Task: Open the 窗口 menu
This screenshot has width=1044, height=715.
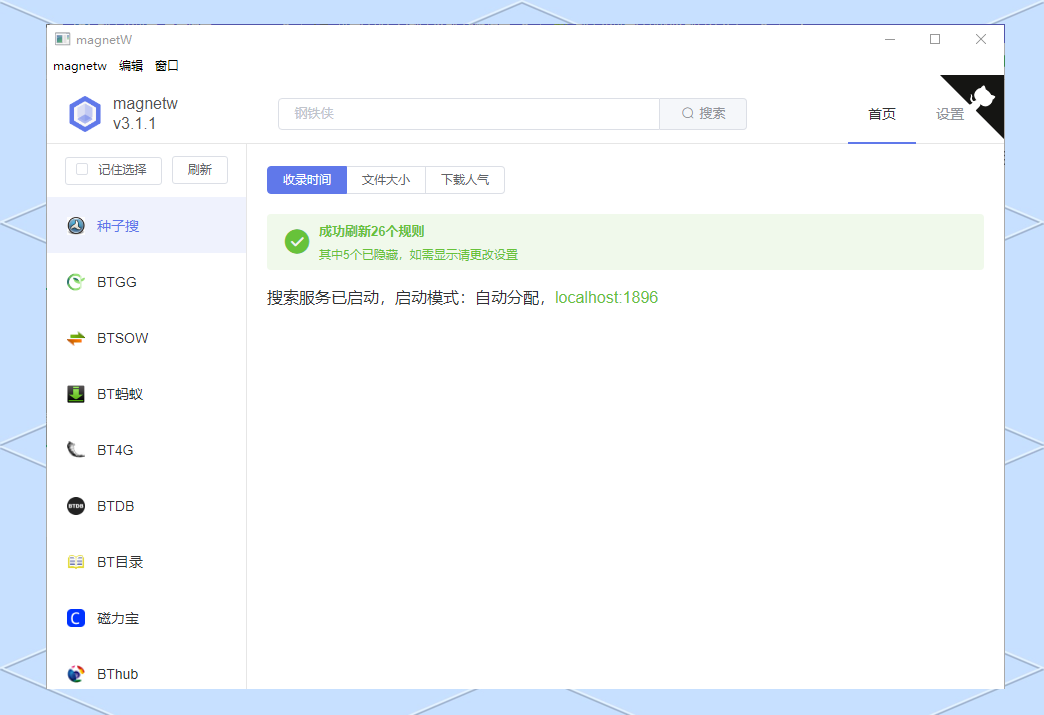Action: (x=166, y=66)
